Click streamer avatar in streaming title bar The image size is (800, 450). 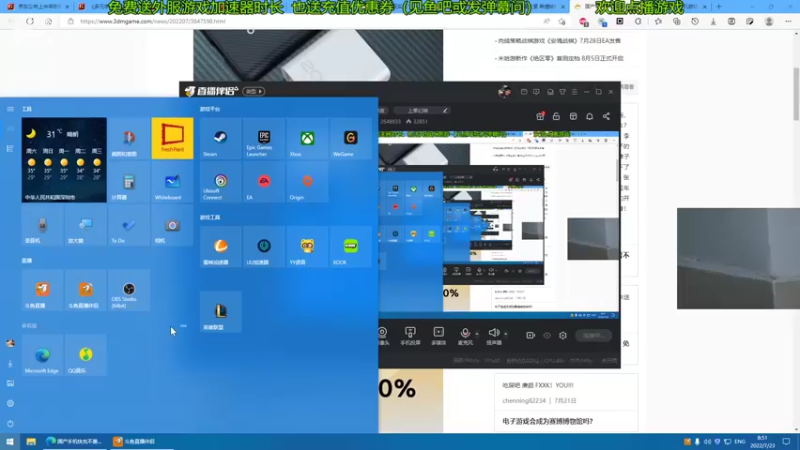pos(504,91)
